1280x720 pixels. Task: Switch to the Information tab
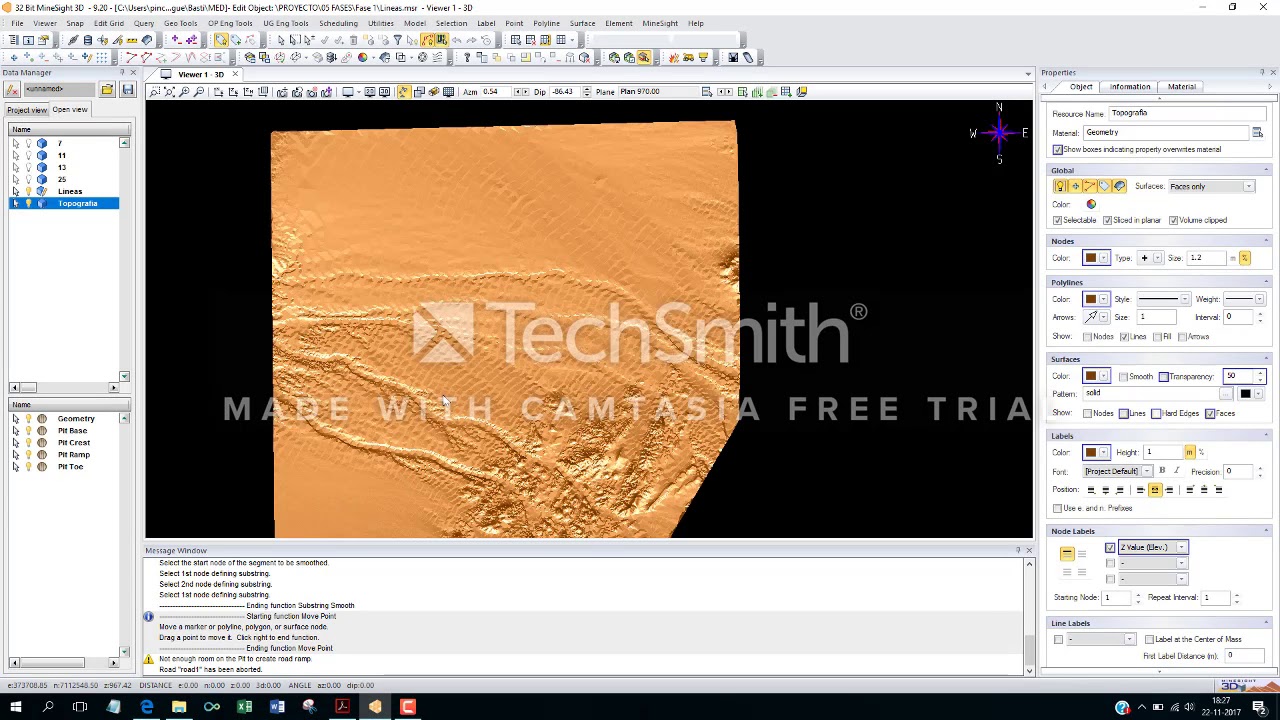[1130, 87]
